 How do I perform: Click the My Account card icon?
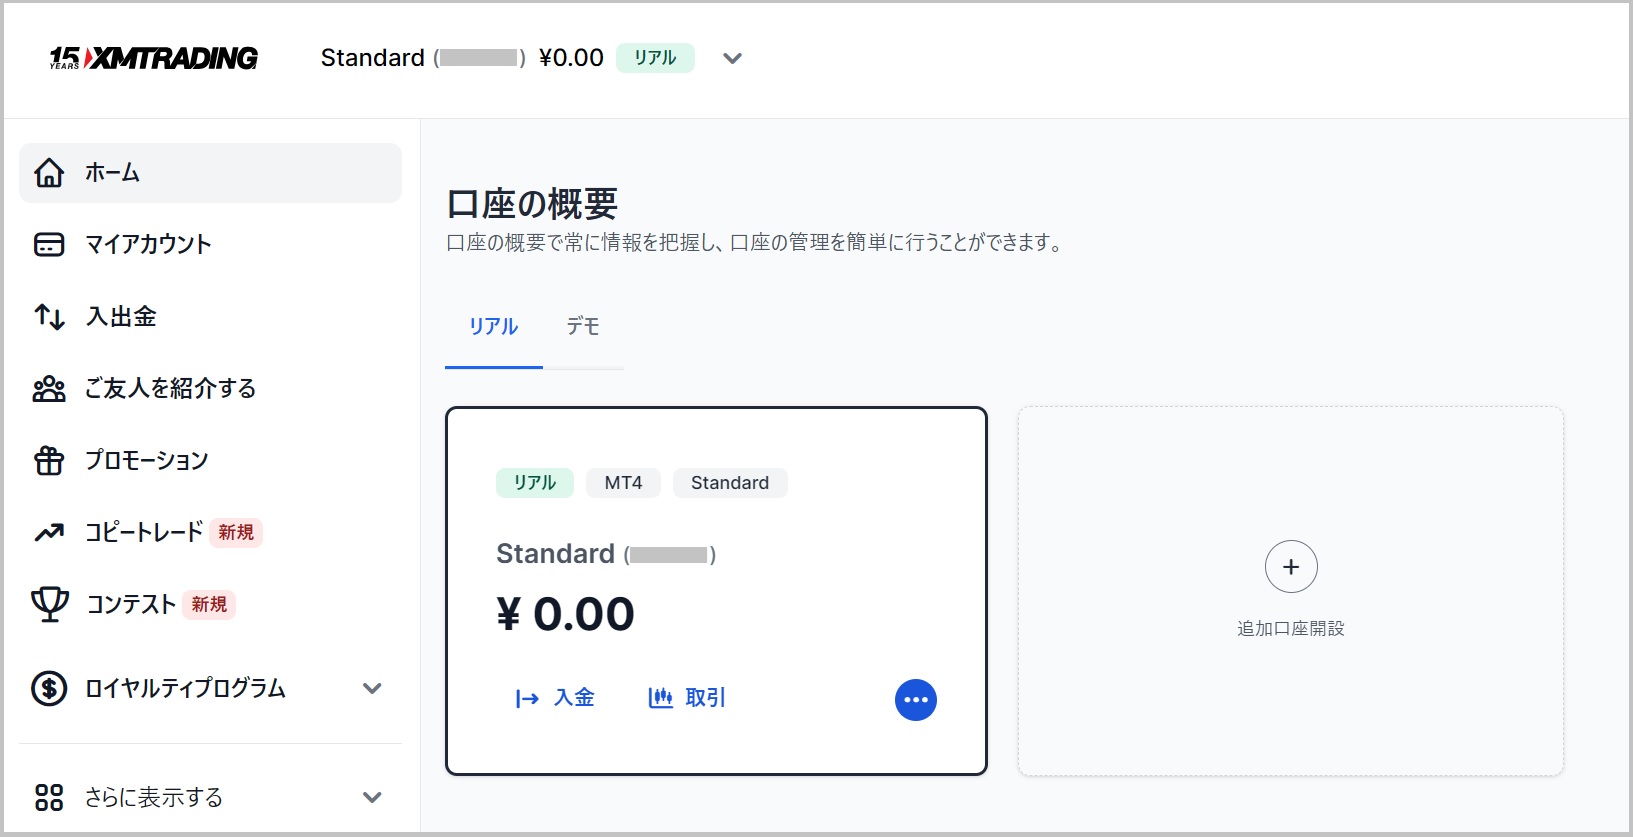coord(49,245)
